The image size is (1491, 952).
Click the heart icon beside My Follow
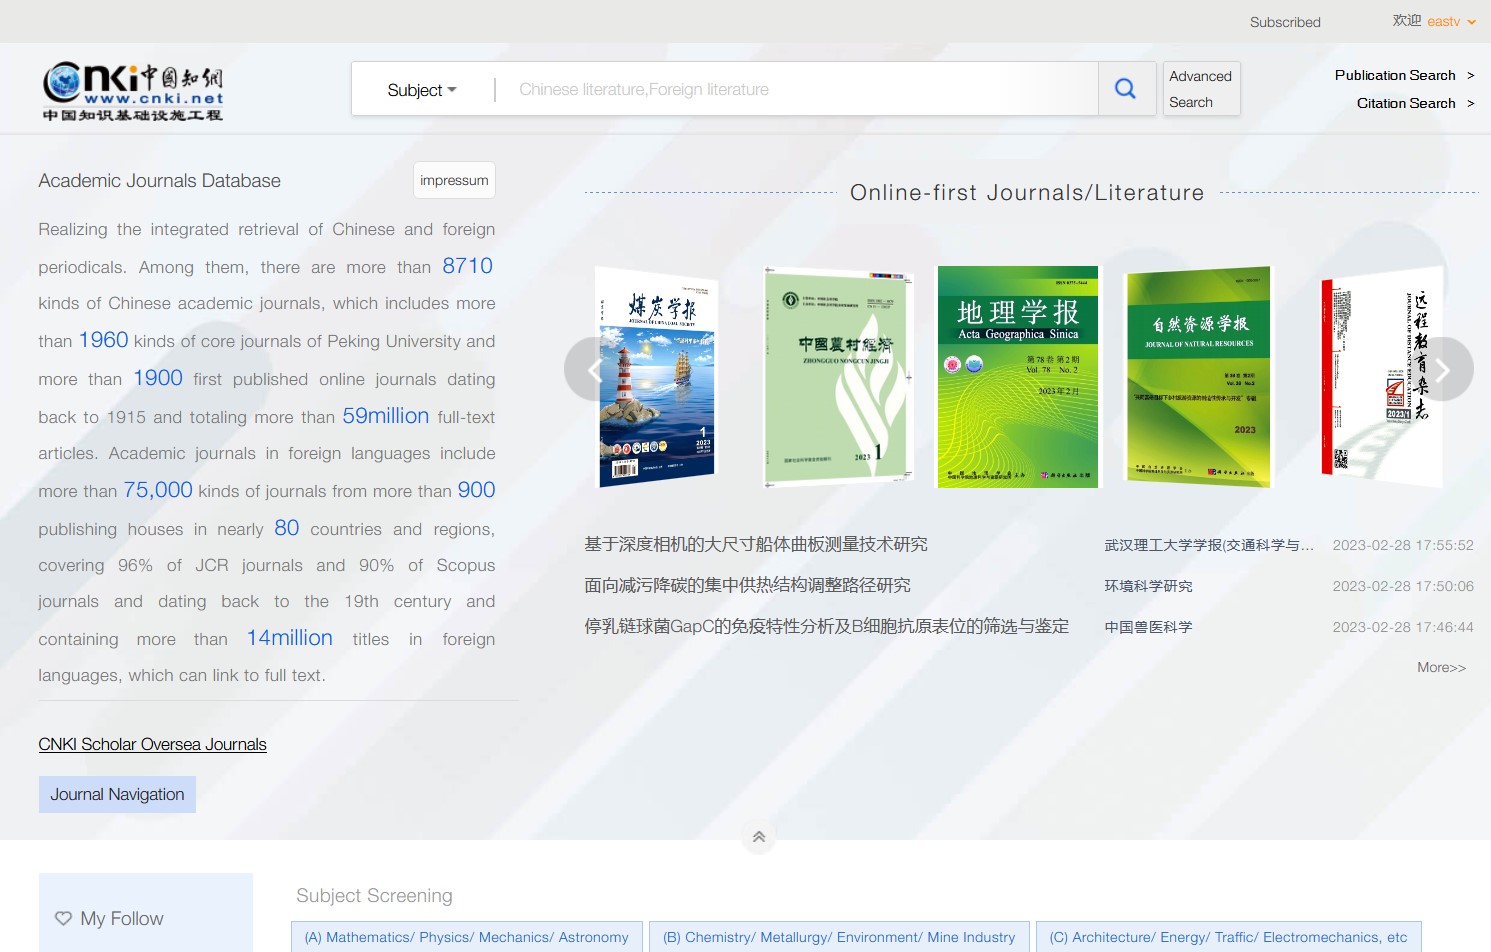(x=63, y=918)
